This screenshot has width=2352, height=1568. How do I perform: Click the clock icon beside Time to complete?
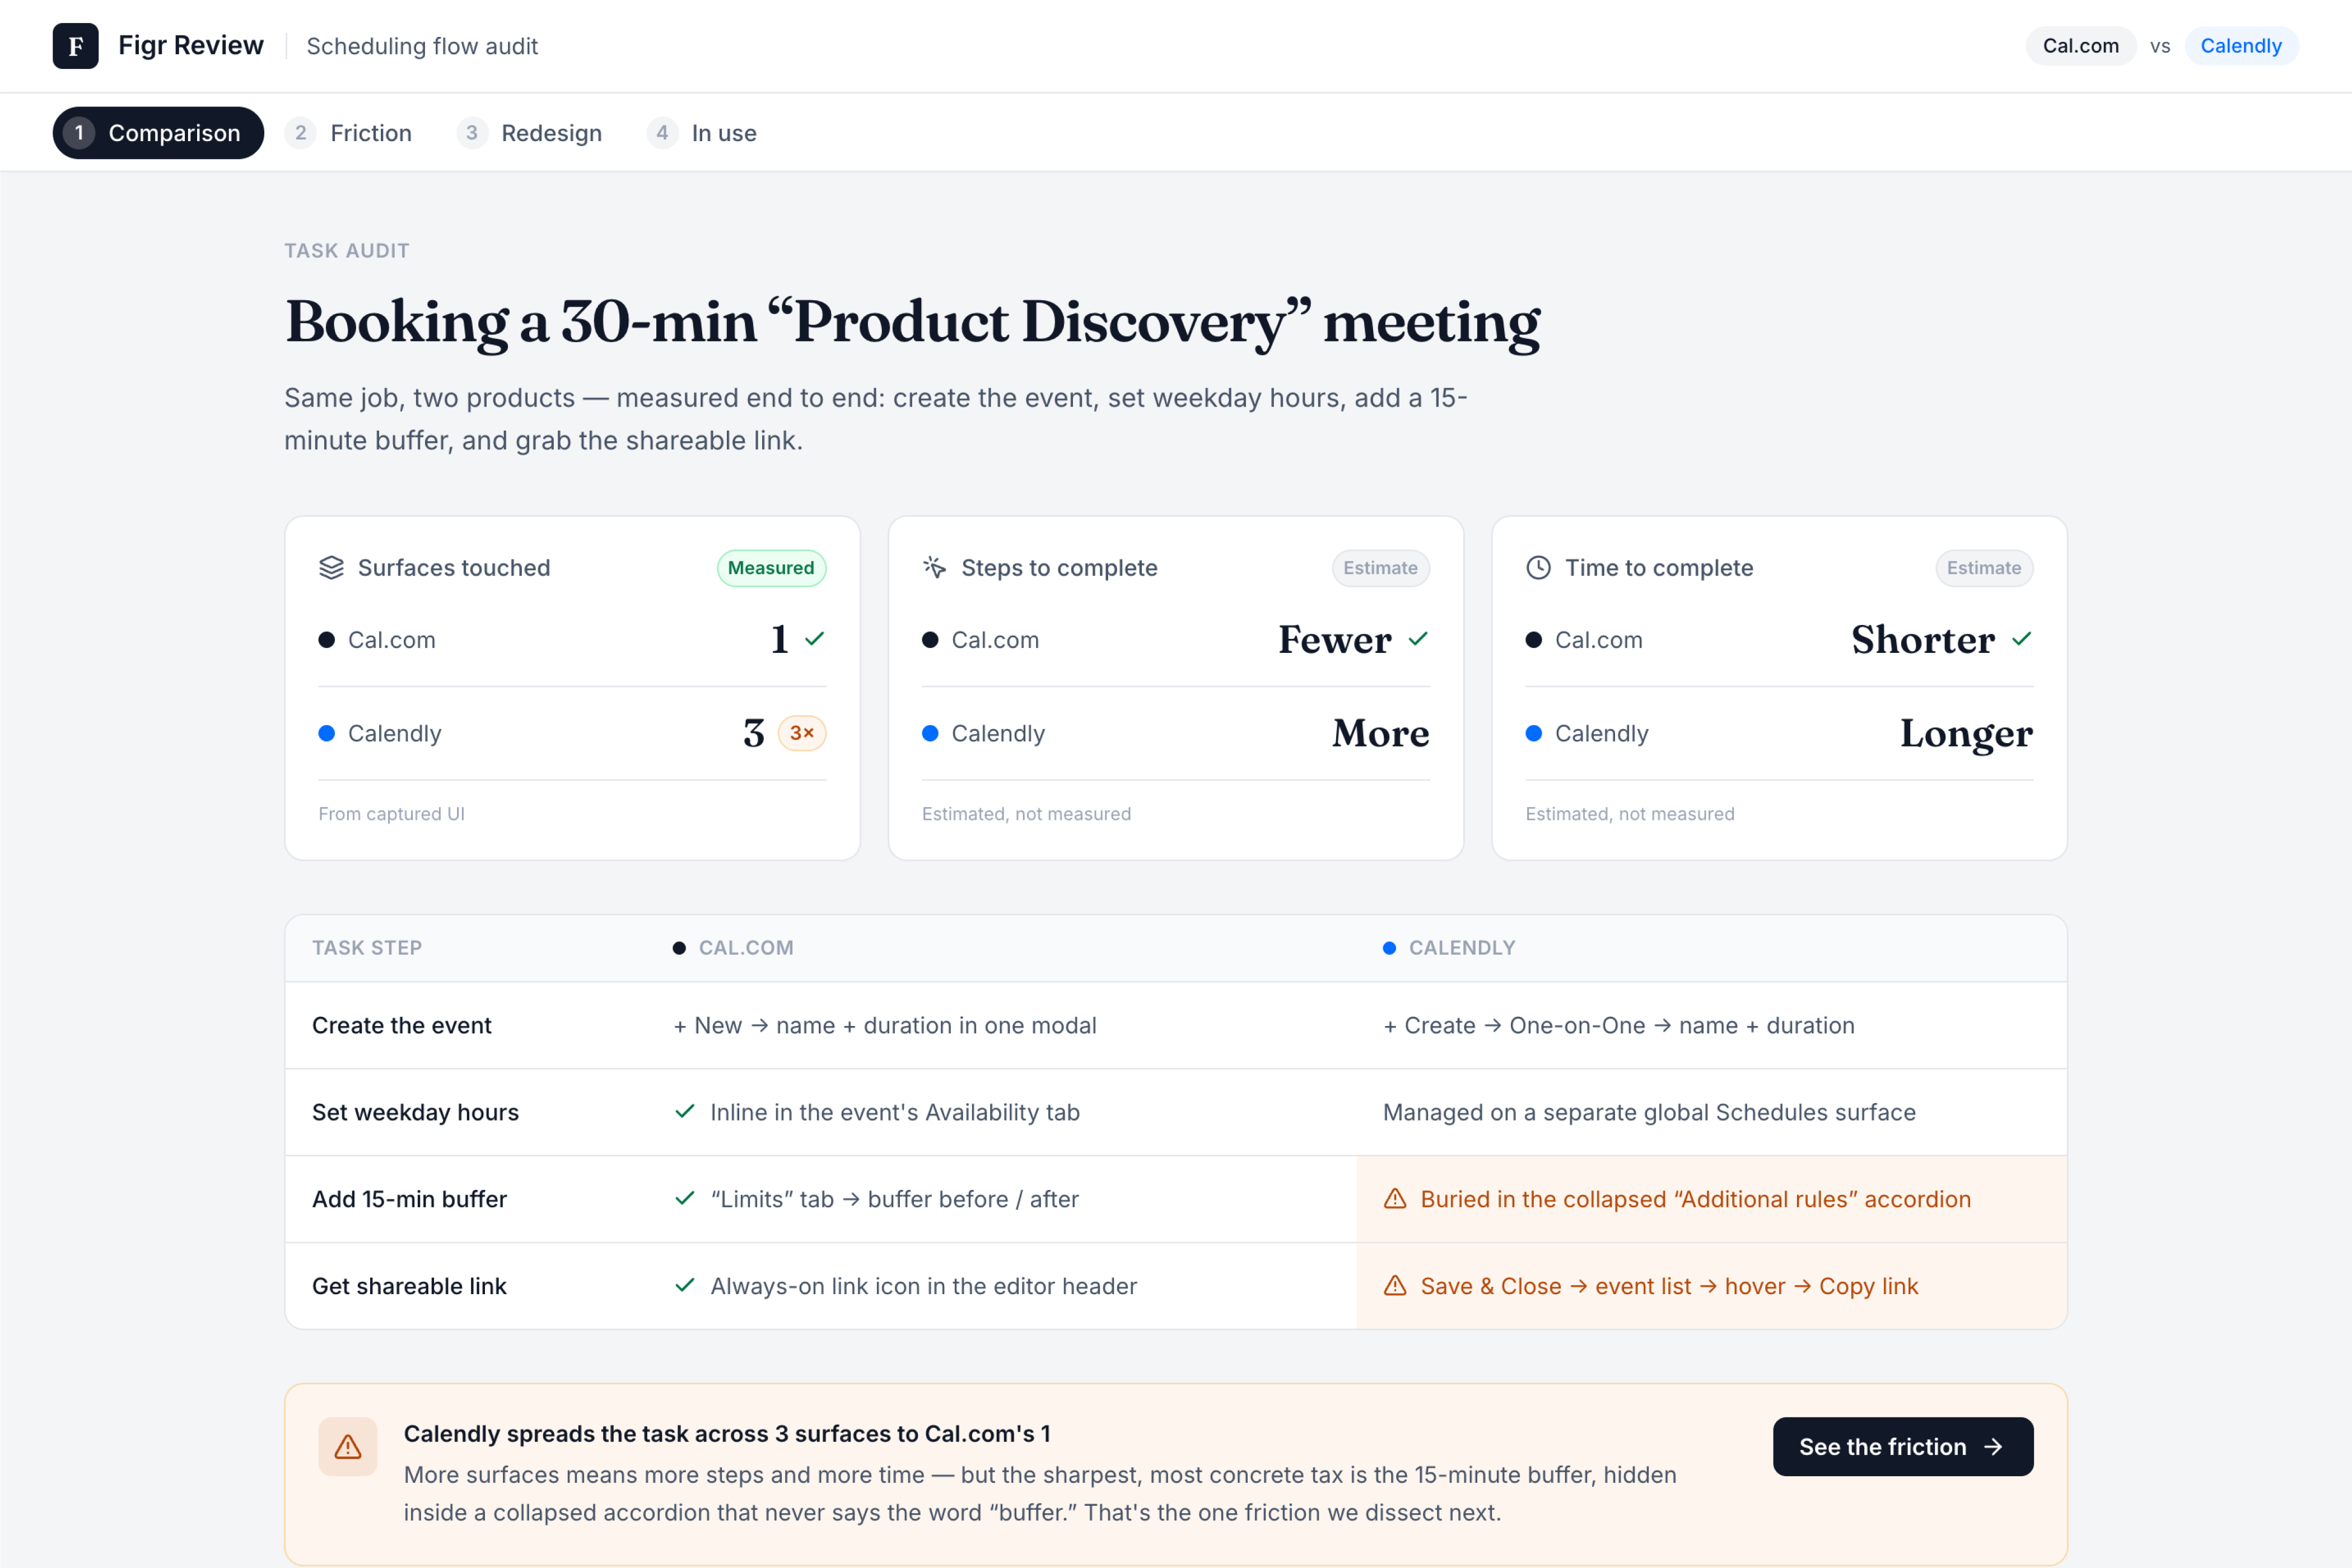(x=1538, y=568)
